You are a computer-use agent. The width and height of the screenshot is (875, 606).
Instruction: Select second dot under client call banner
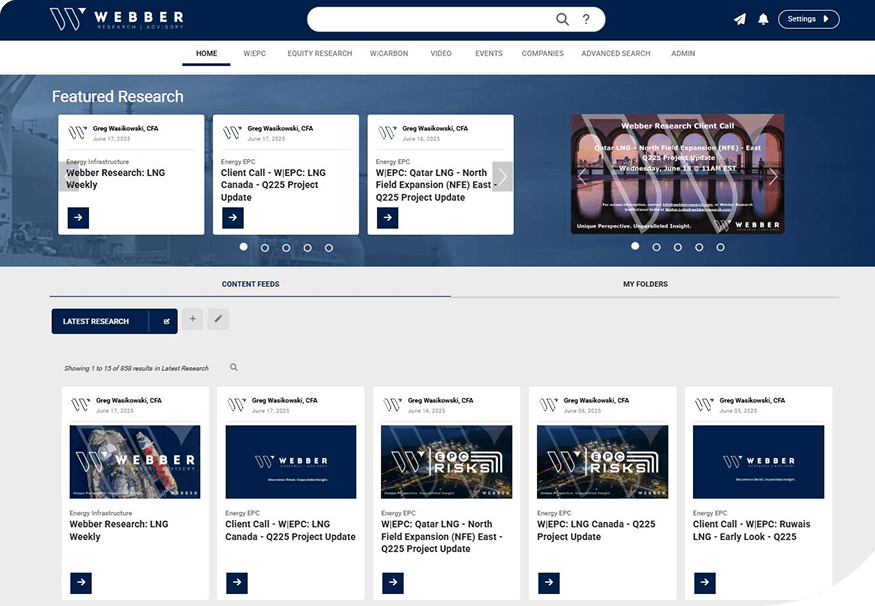coord(656,247)
